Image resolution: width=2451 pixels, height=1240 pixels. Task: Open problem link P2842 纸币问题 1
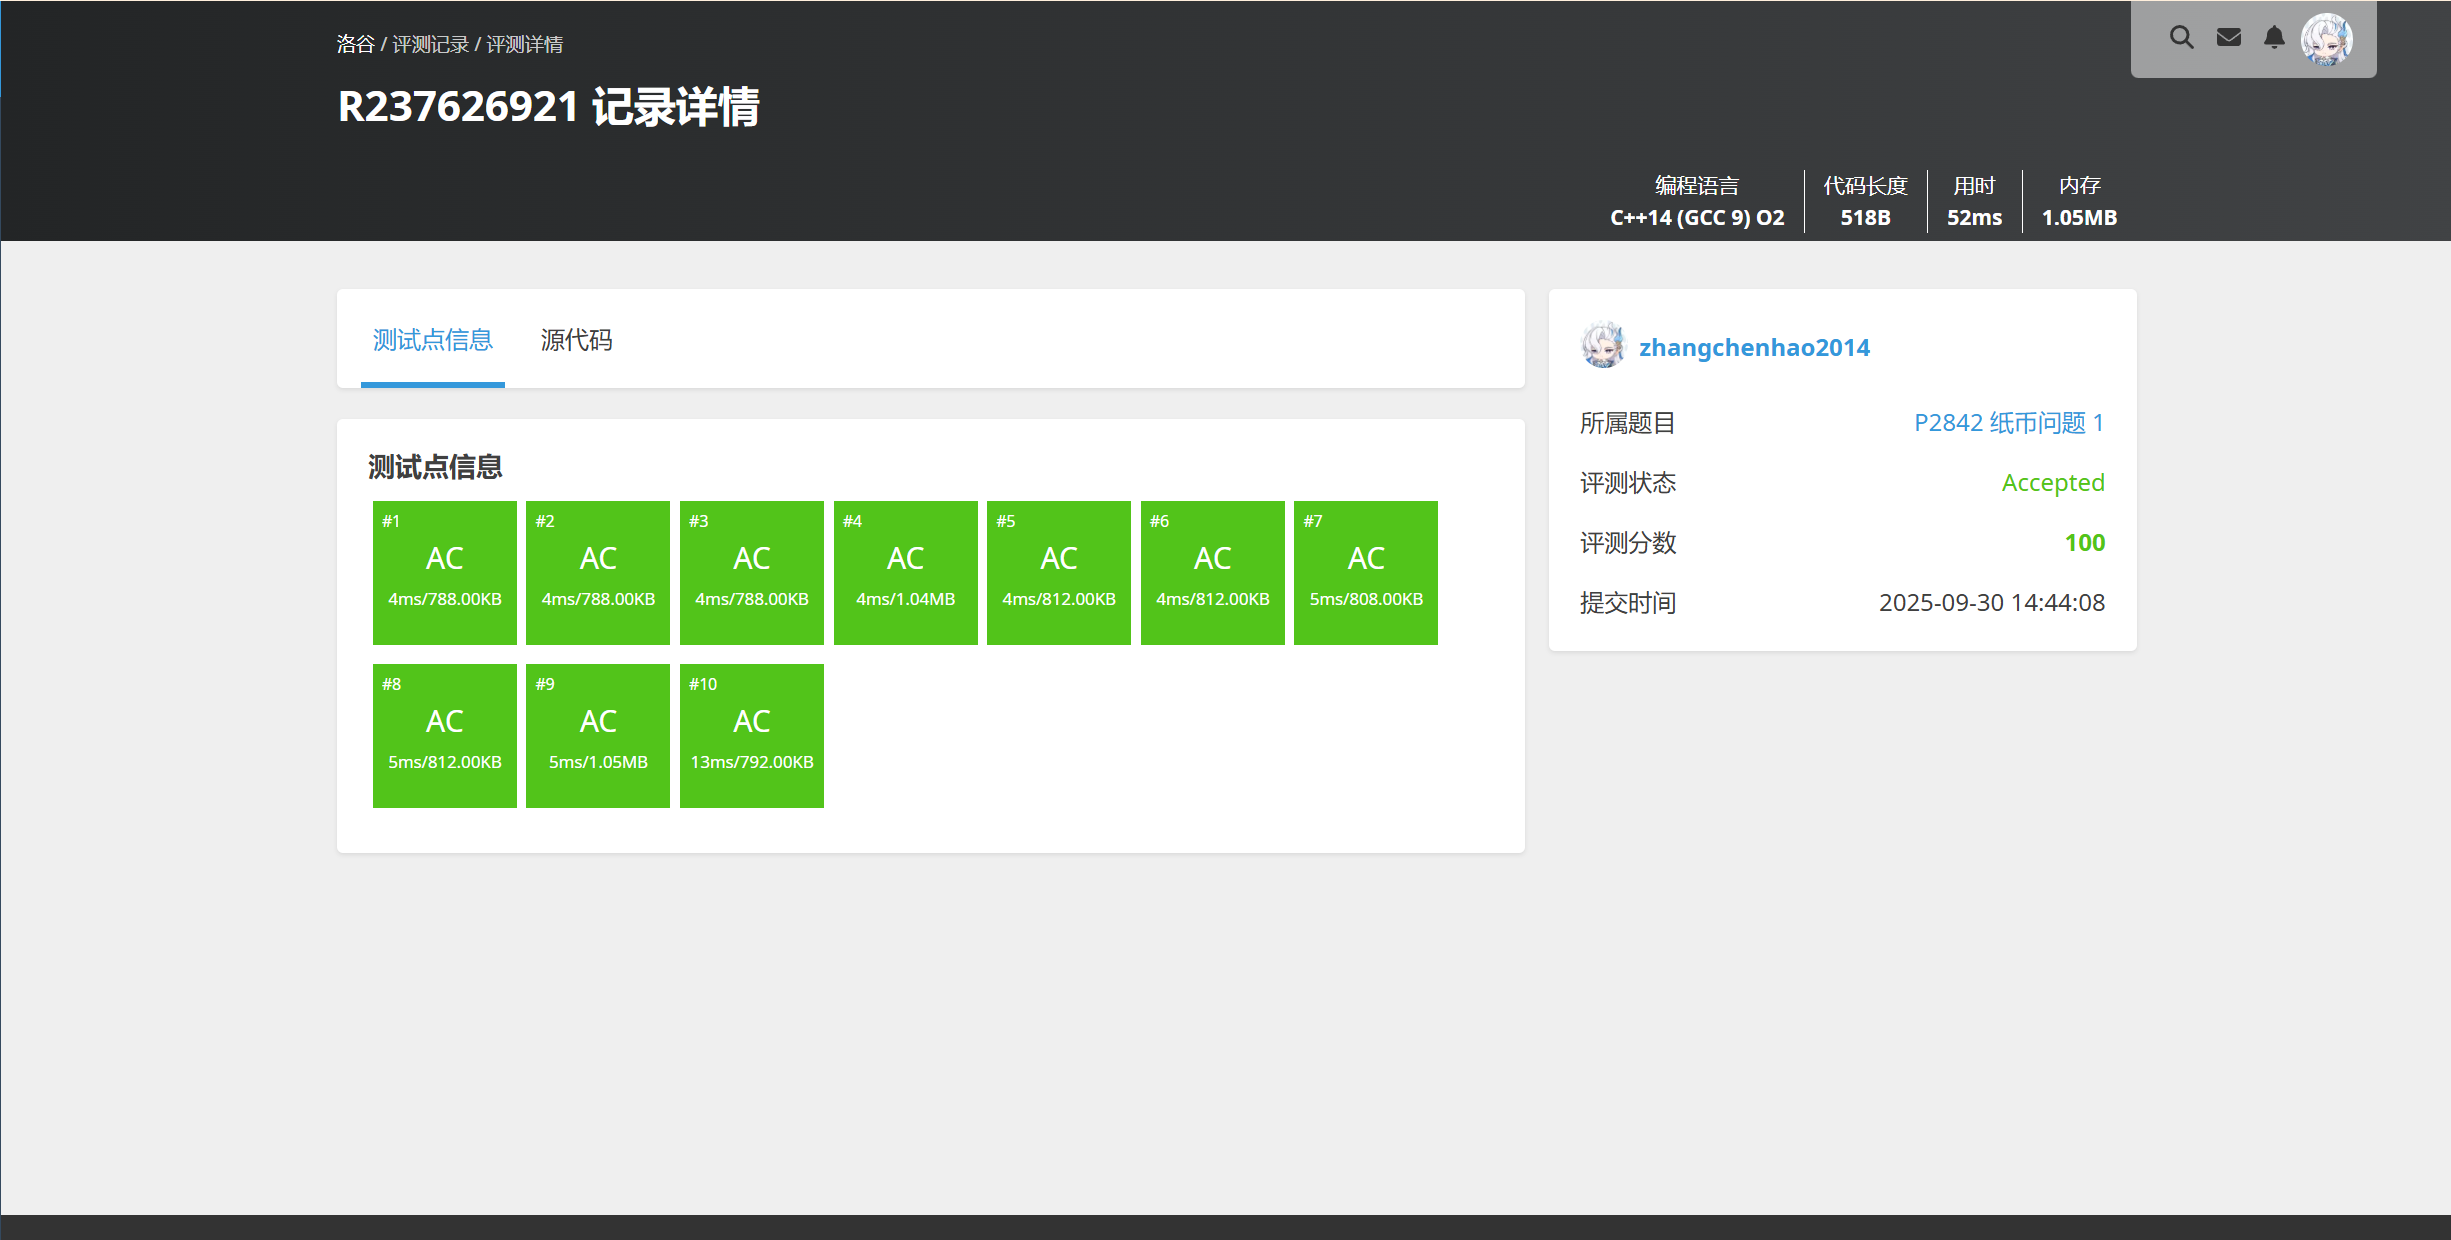click(2008, 423)
